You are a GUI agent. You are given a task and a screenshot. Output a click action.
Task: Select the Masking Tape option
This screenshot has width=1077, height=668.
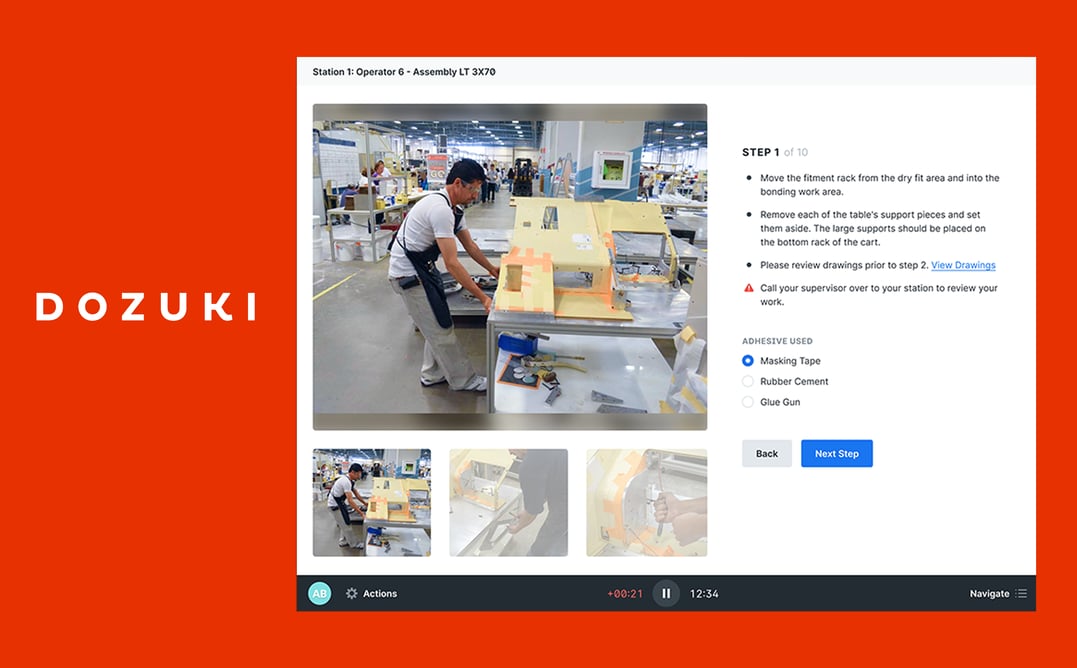[x=747, y=360]
